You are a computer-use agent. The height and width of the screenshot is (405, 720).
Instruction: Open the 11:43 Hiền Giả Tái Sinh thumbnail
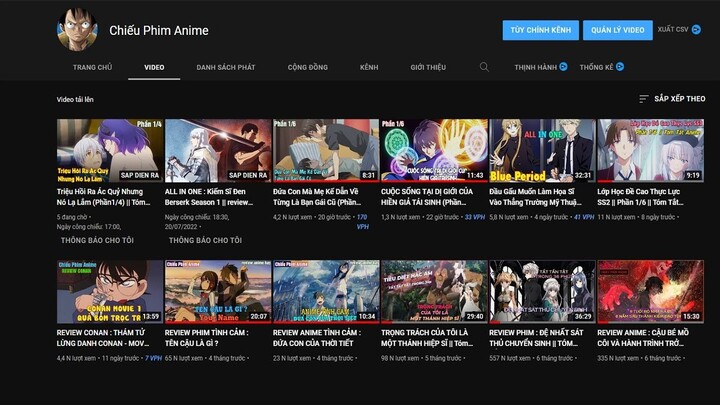(x=434, y=151)
